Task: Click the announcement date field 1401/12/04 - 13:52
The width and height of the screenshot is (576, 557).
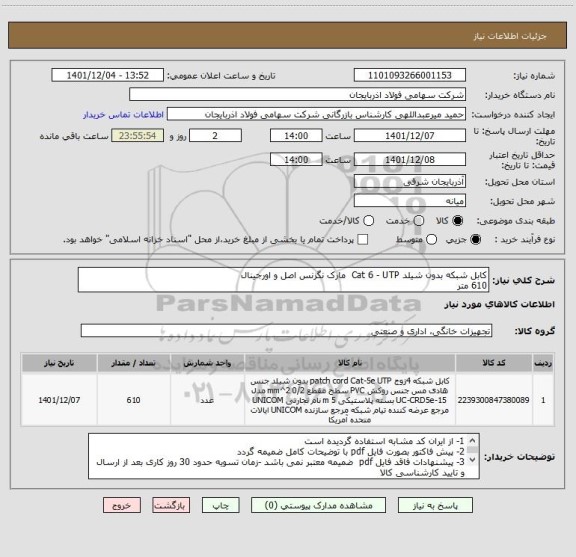Action: tap(108, 75)
